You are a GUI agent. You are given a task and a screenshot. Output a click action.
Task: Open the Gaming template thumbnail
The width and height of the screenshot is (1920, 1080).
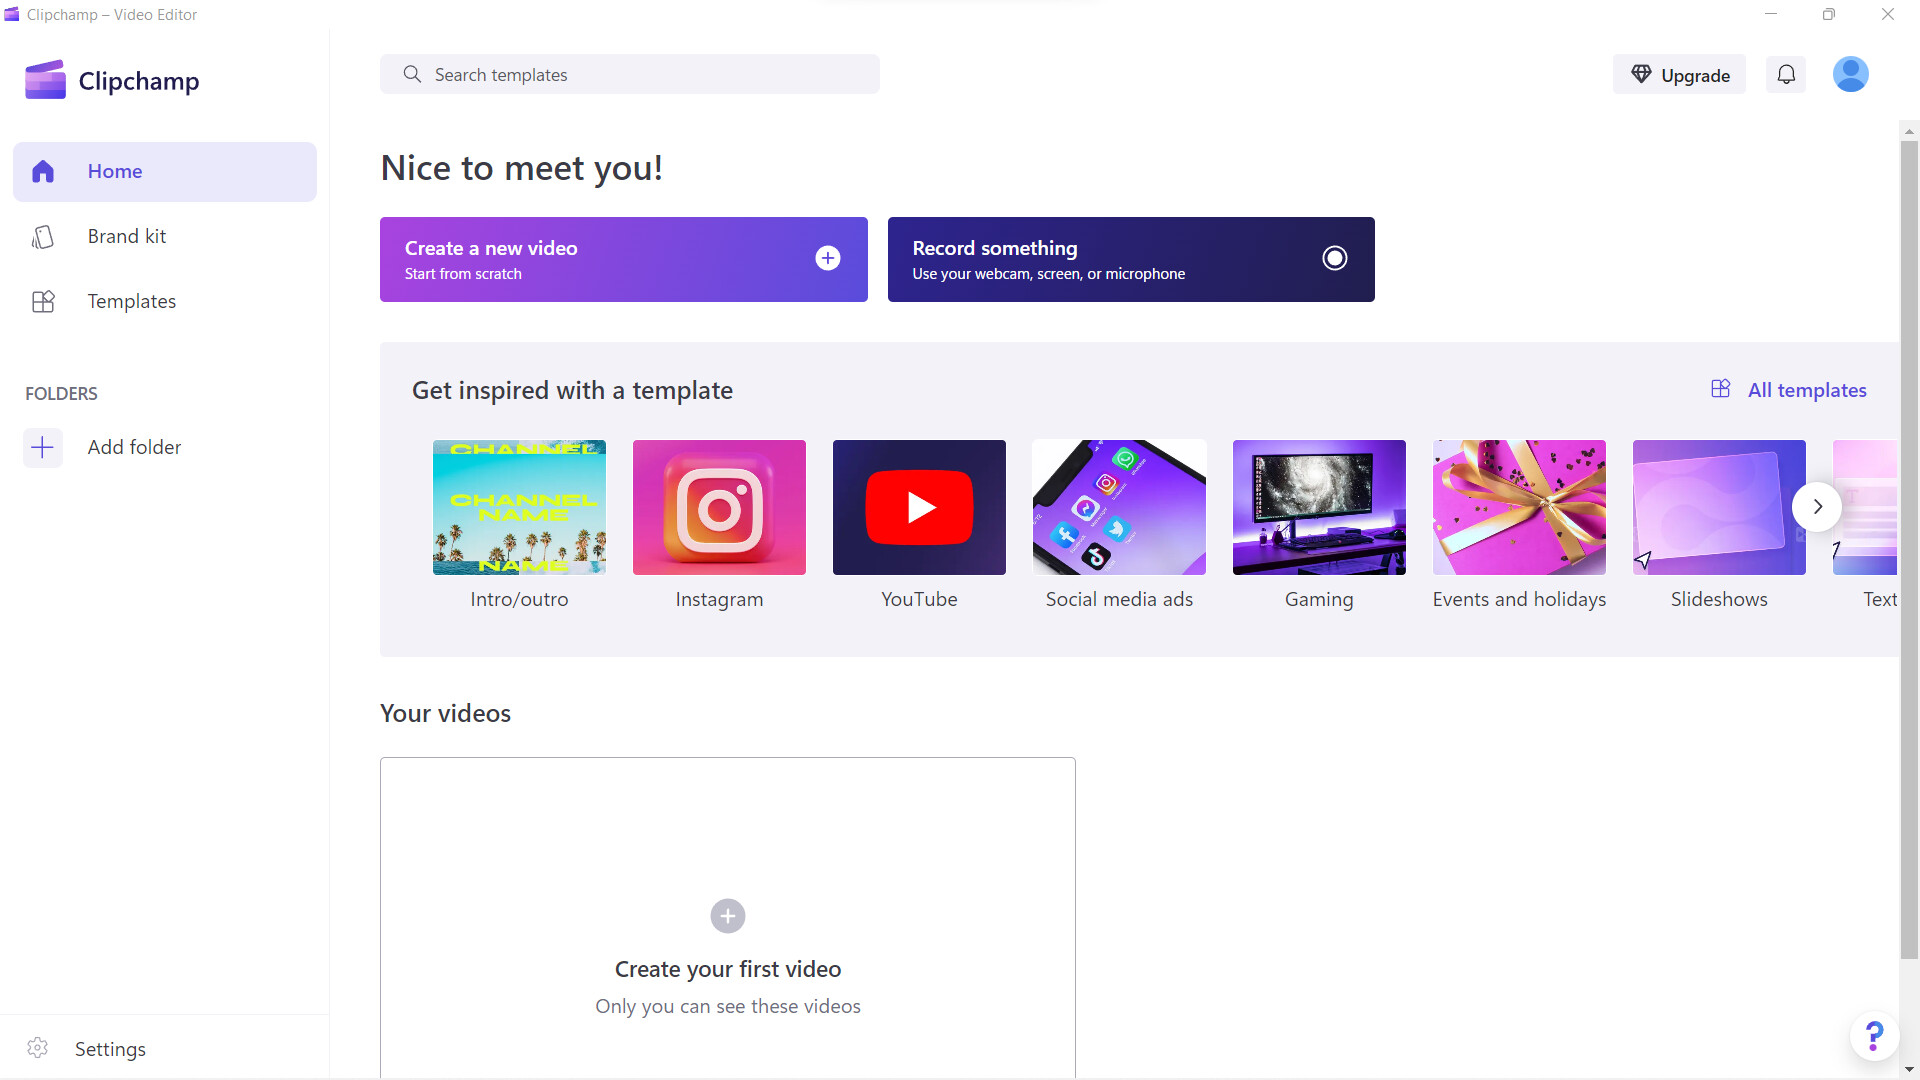click(x=1318, y=507)
